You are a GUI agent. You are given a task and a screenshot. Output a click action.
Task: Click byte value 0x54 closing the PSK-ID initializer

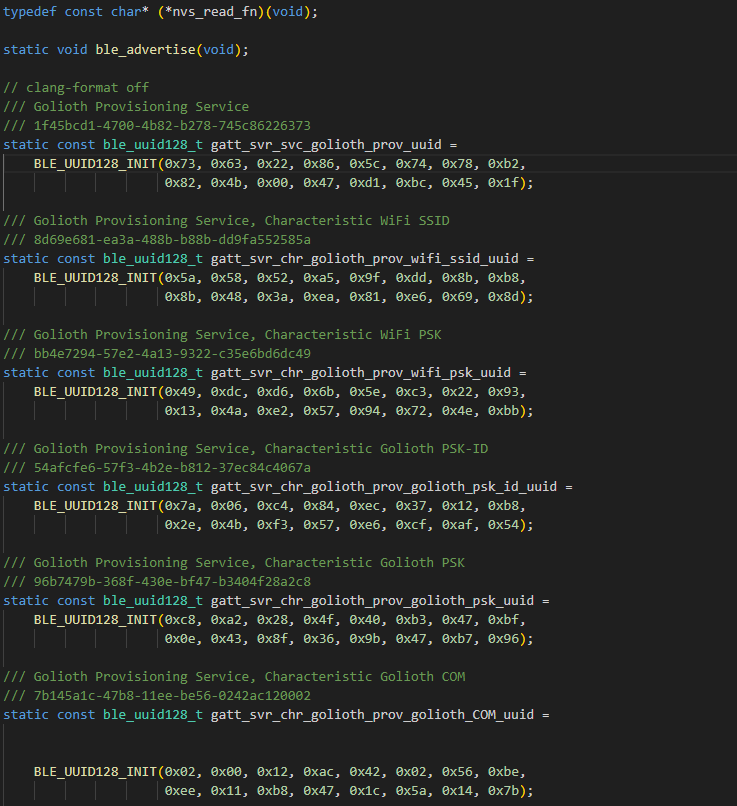click(503, 525)
